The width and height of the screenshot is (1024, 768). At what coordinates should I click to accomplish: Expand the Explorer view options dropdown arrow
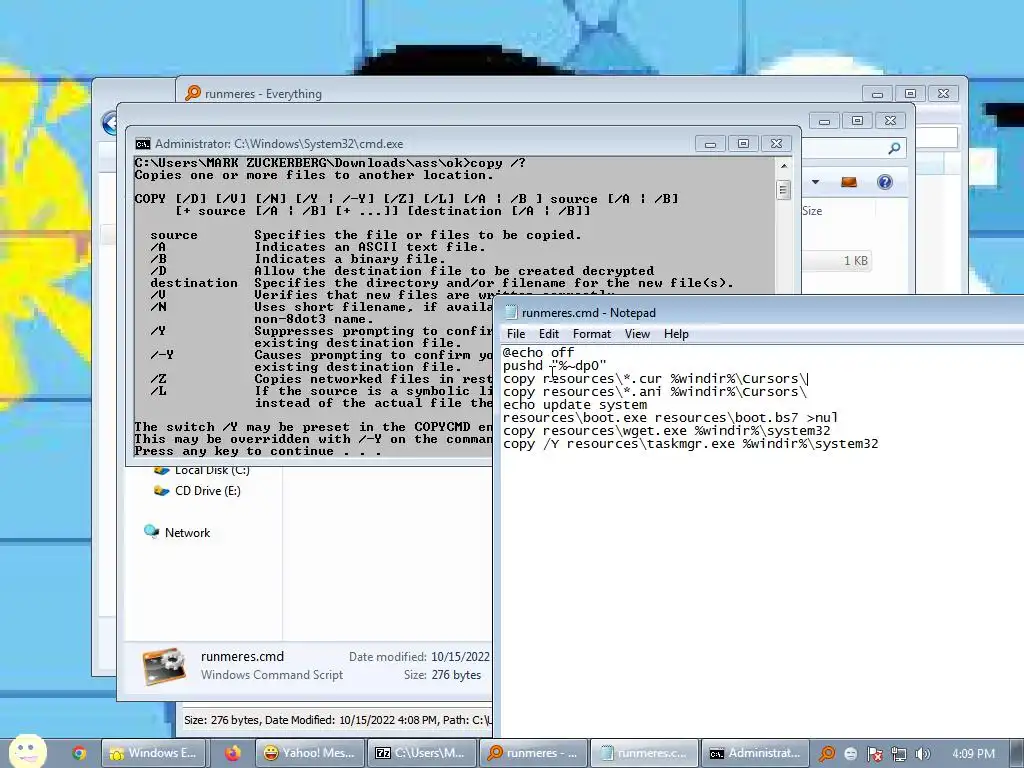click(815, 182)
